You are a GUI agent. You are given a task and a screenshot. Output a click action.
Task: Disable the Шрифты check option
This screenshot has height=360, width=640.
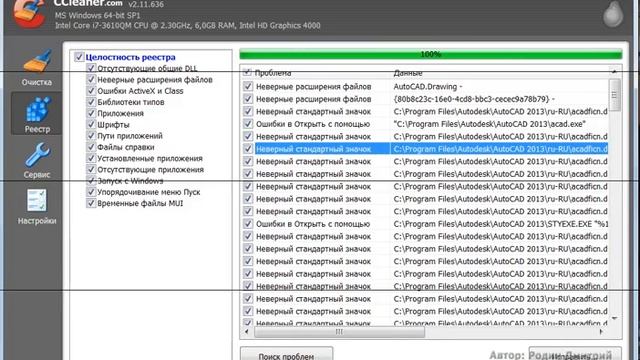(91, 124)
